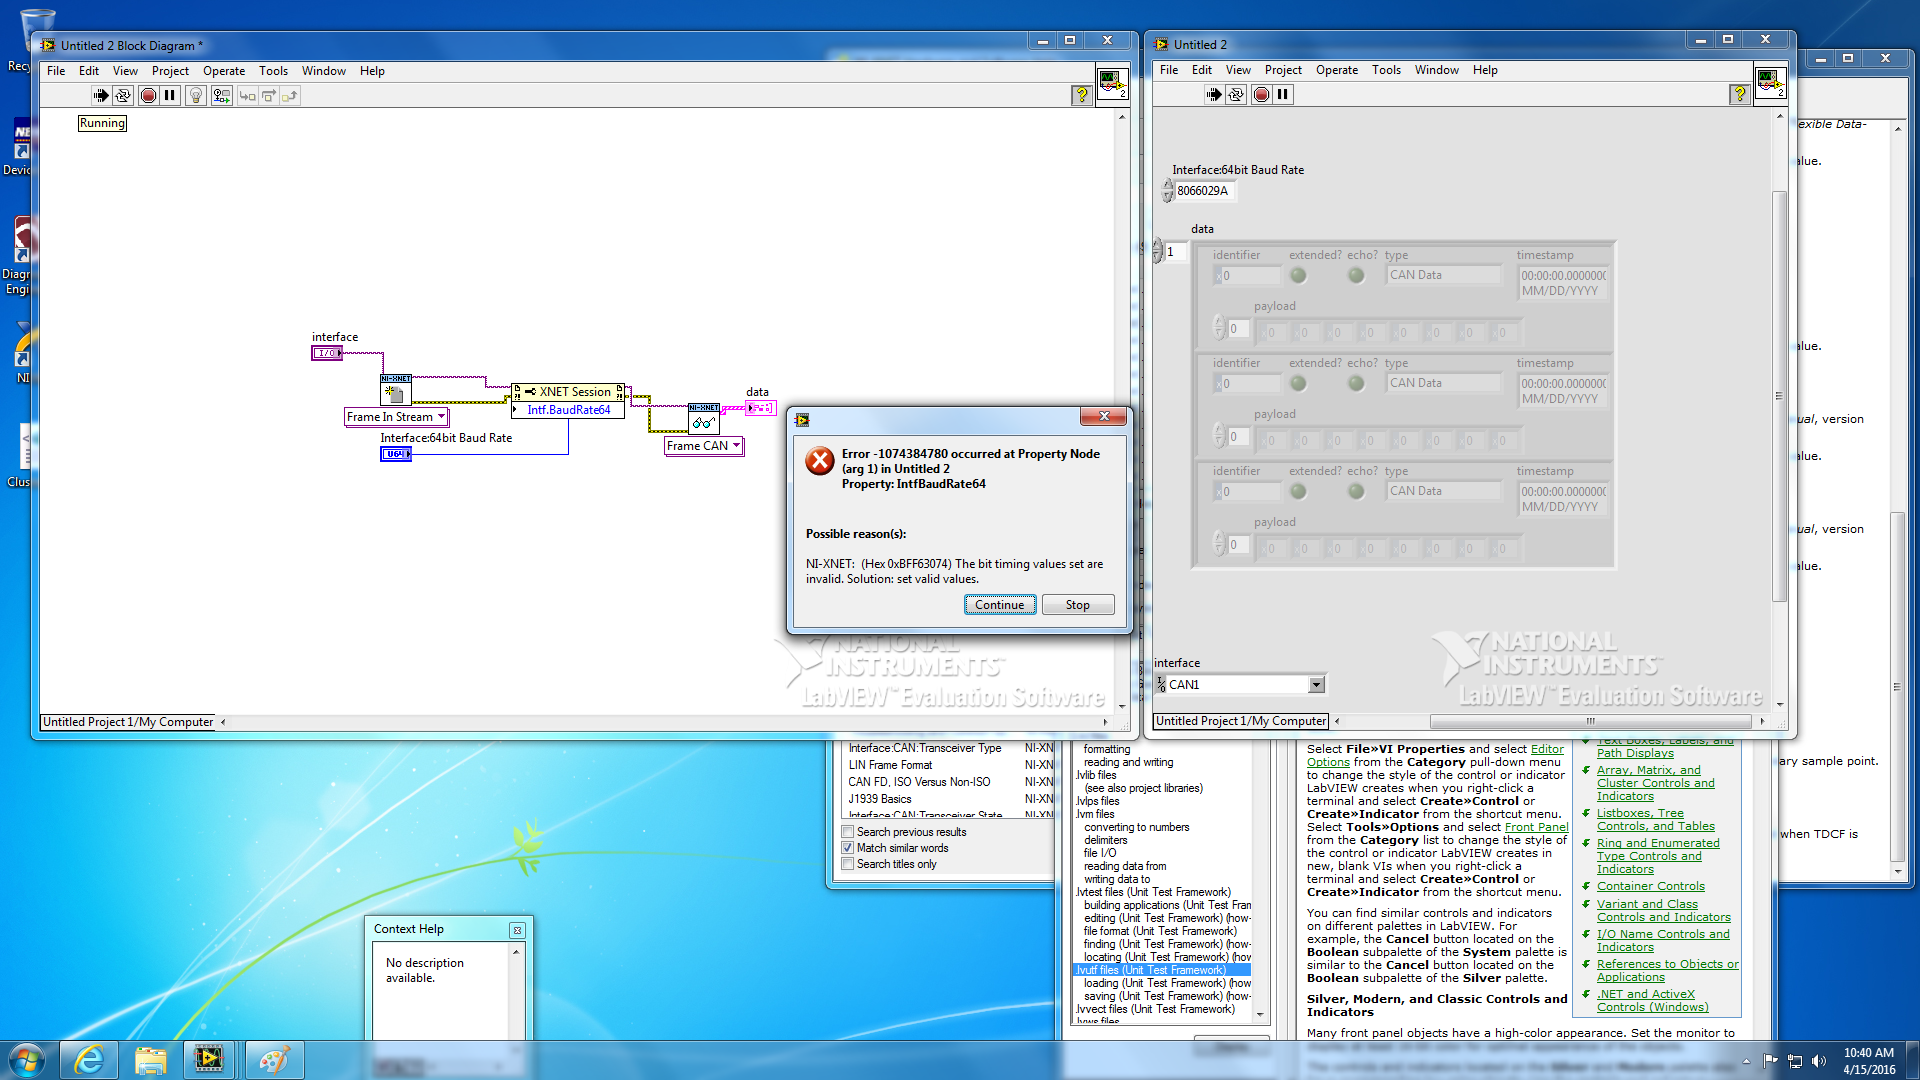Click the VI icon pane in Block Diagram
This screenshot has width=1920, height=1080.
[1112, 83]
